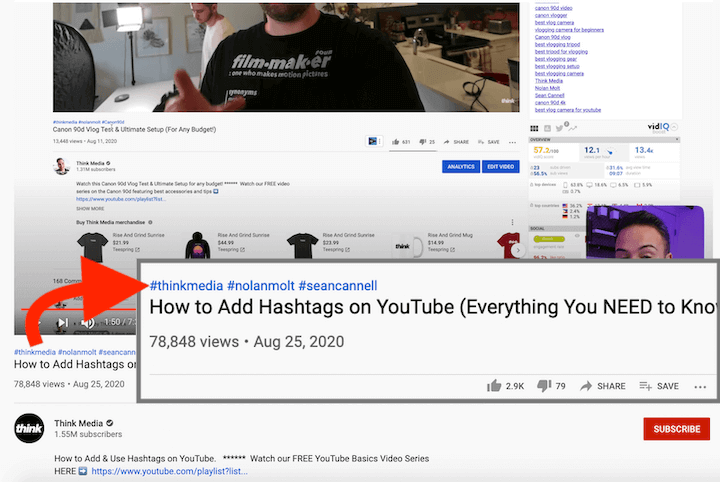Click the Canon 90d Vlog Test video frame
The width and height of the screenshot is (720, 482).
286,57
